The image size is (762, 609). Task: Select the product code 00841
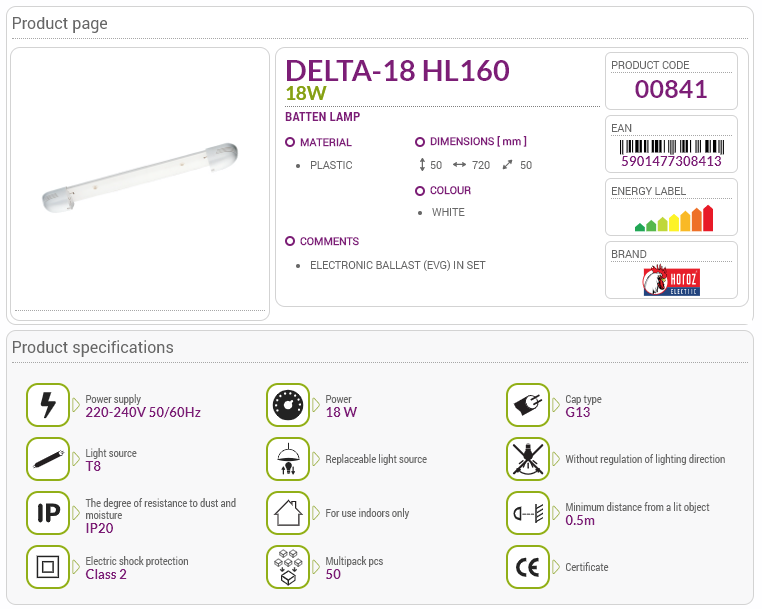tap(671, 89)
